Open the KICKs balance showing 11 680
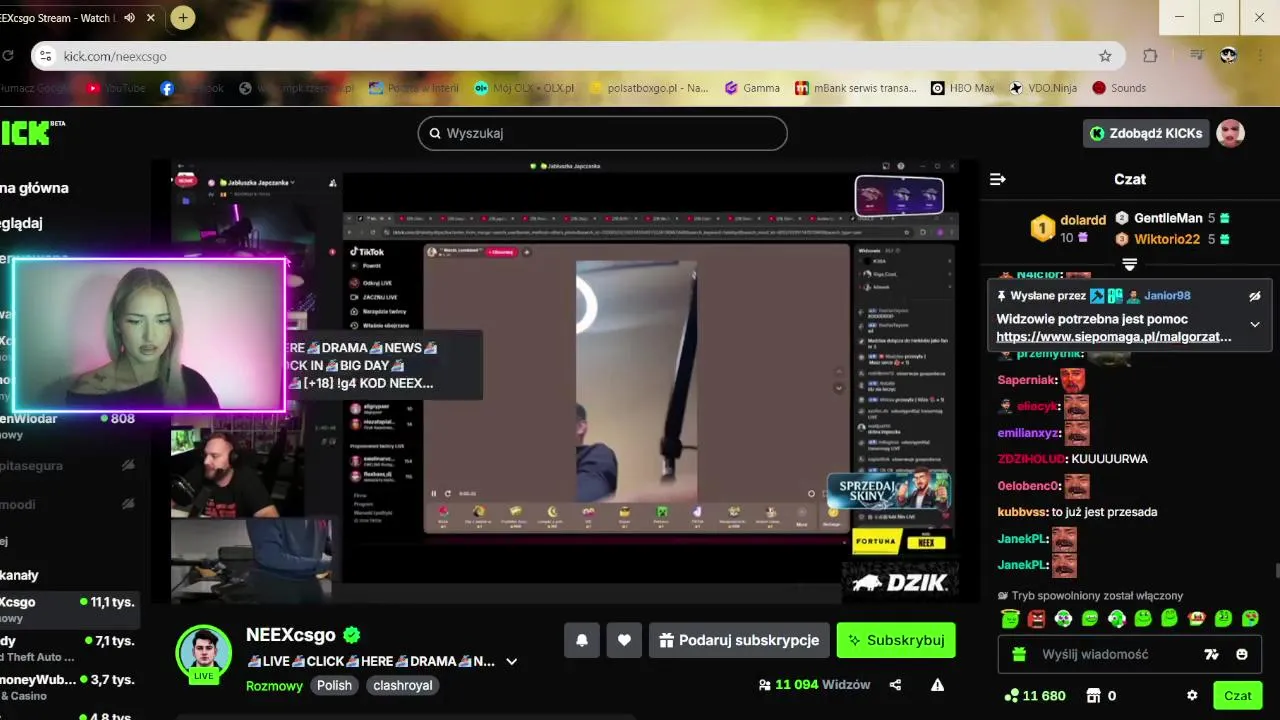 [x=1036, y=696]
